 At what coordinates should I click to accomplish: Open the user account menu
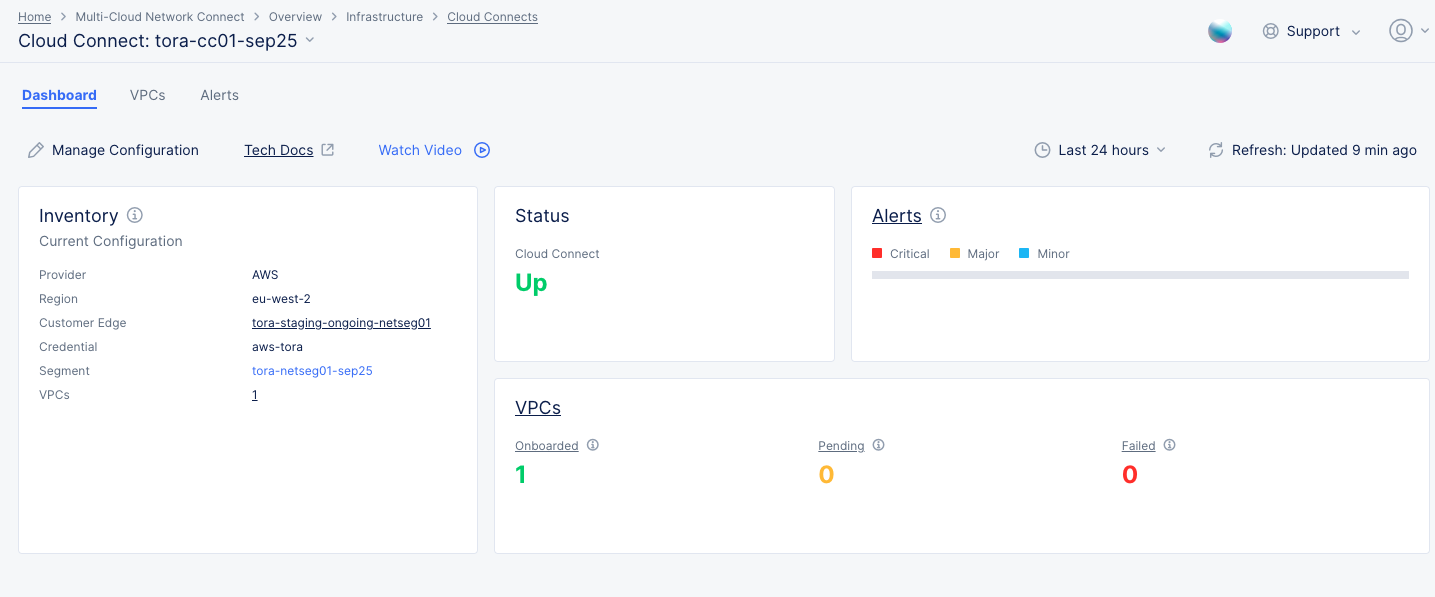(1407, 31)
